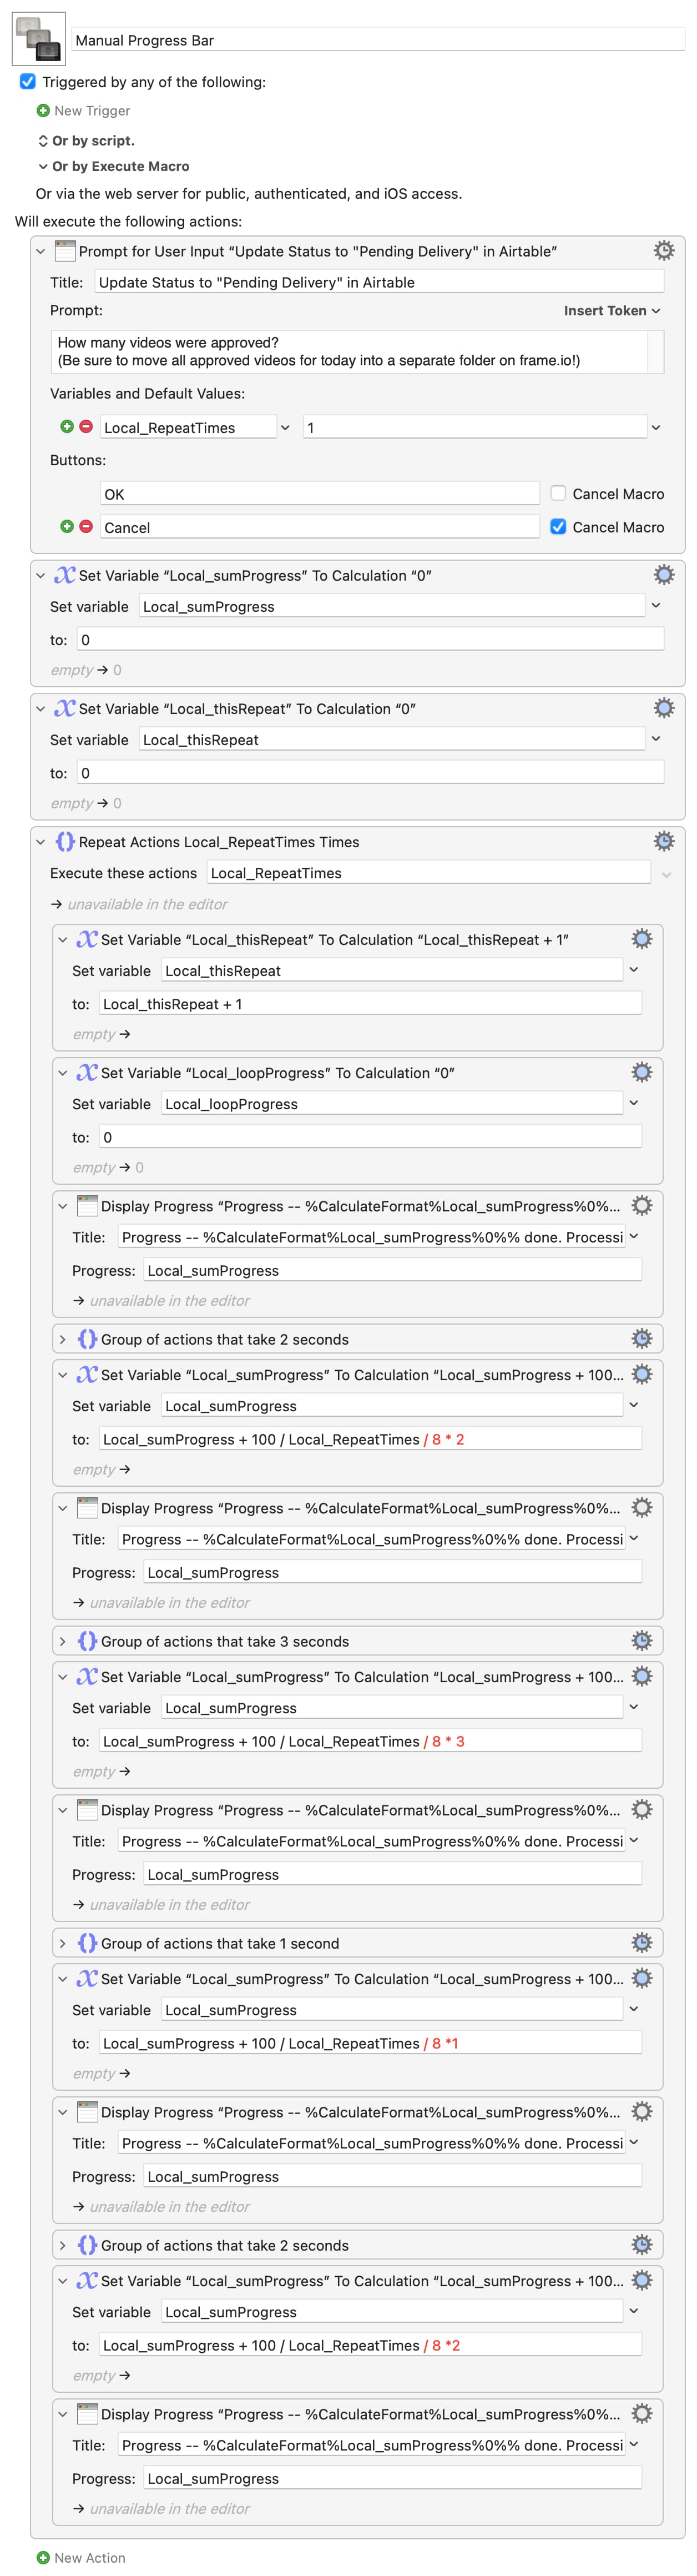Click the green New Trigger plus icon
Screen dimensions: 697x2576
[43, 111]
